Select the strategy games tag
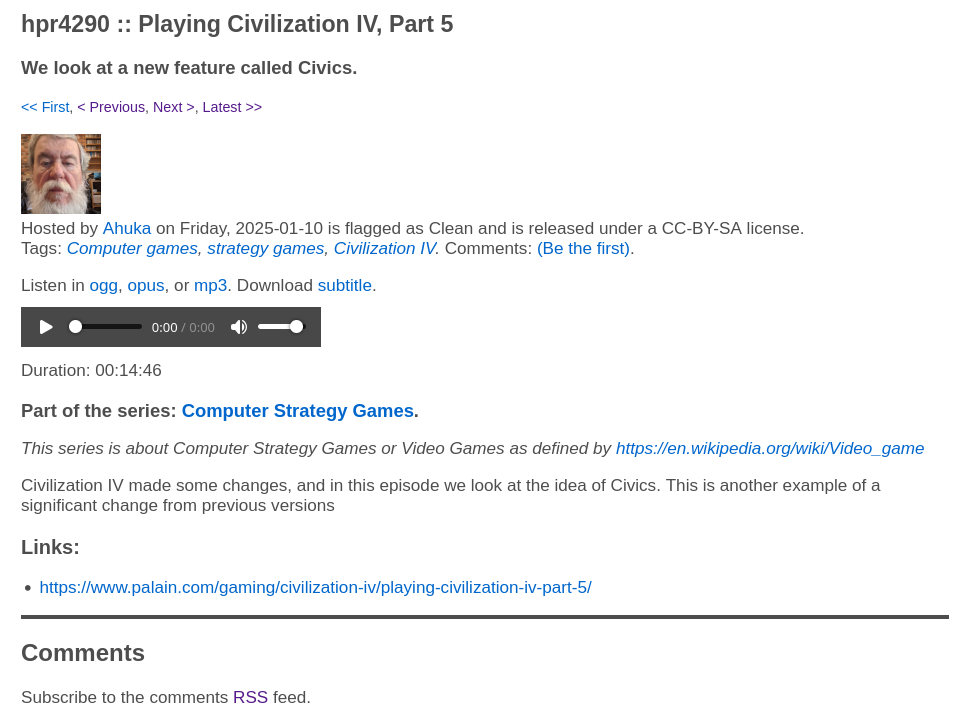 (266, 248)
